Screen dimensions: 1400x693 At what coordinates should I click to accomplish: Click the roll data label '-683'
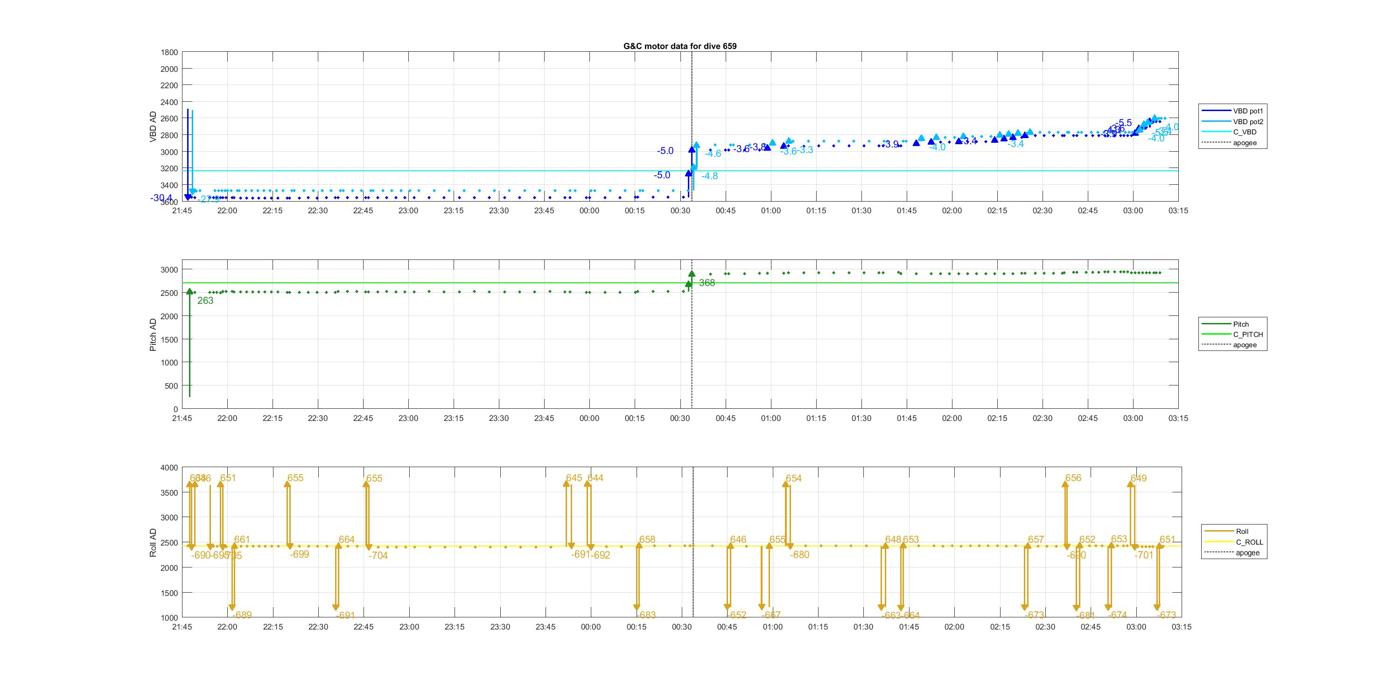(646, 615)
